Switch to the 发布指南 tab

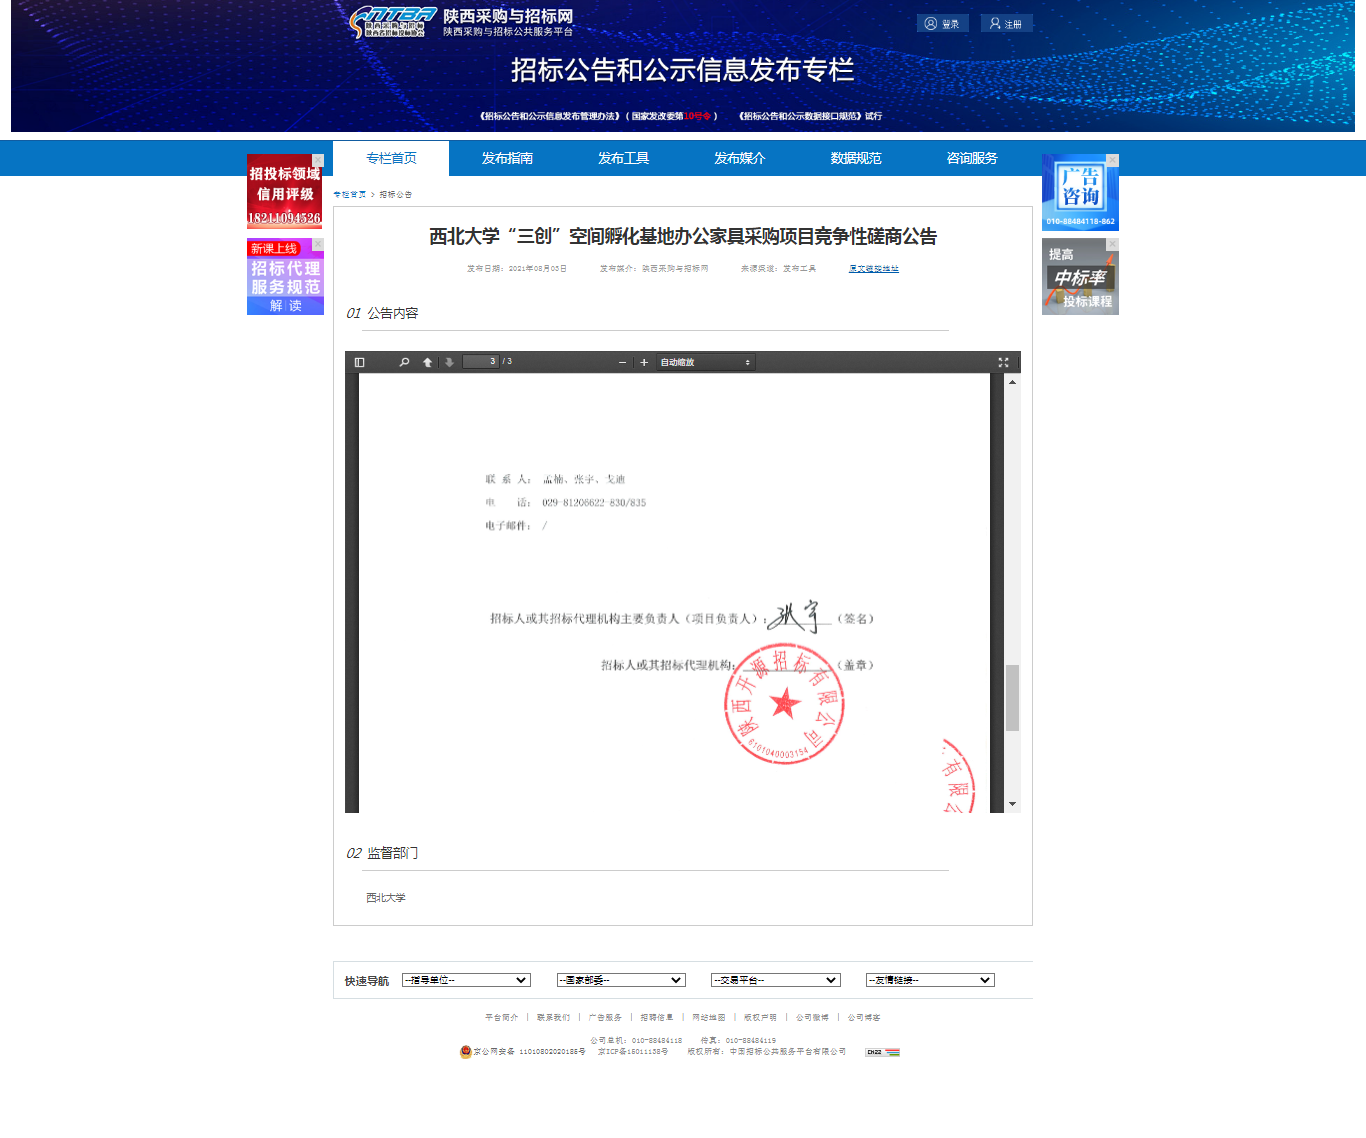coord(507,158)
